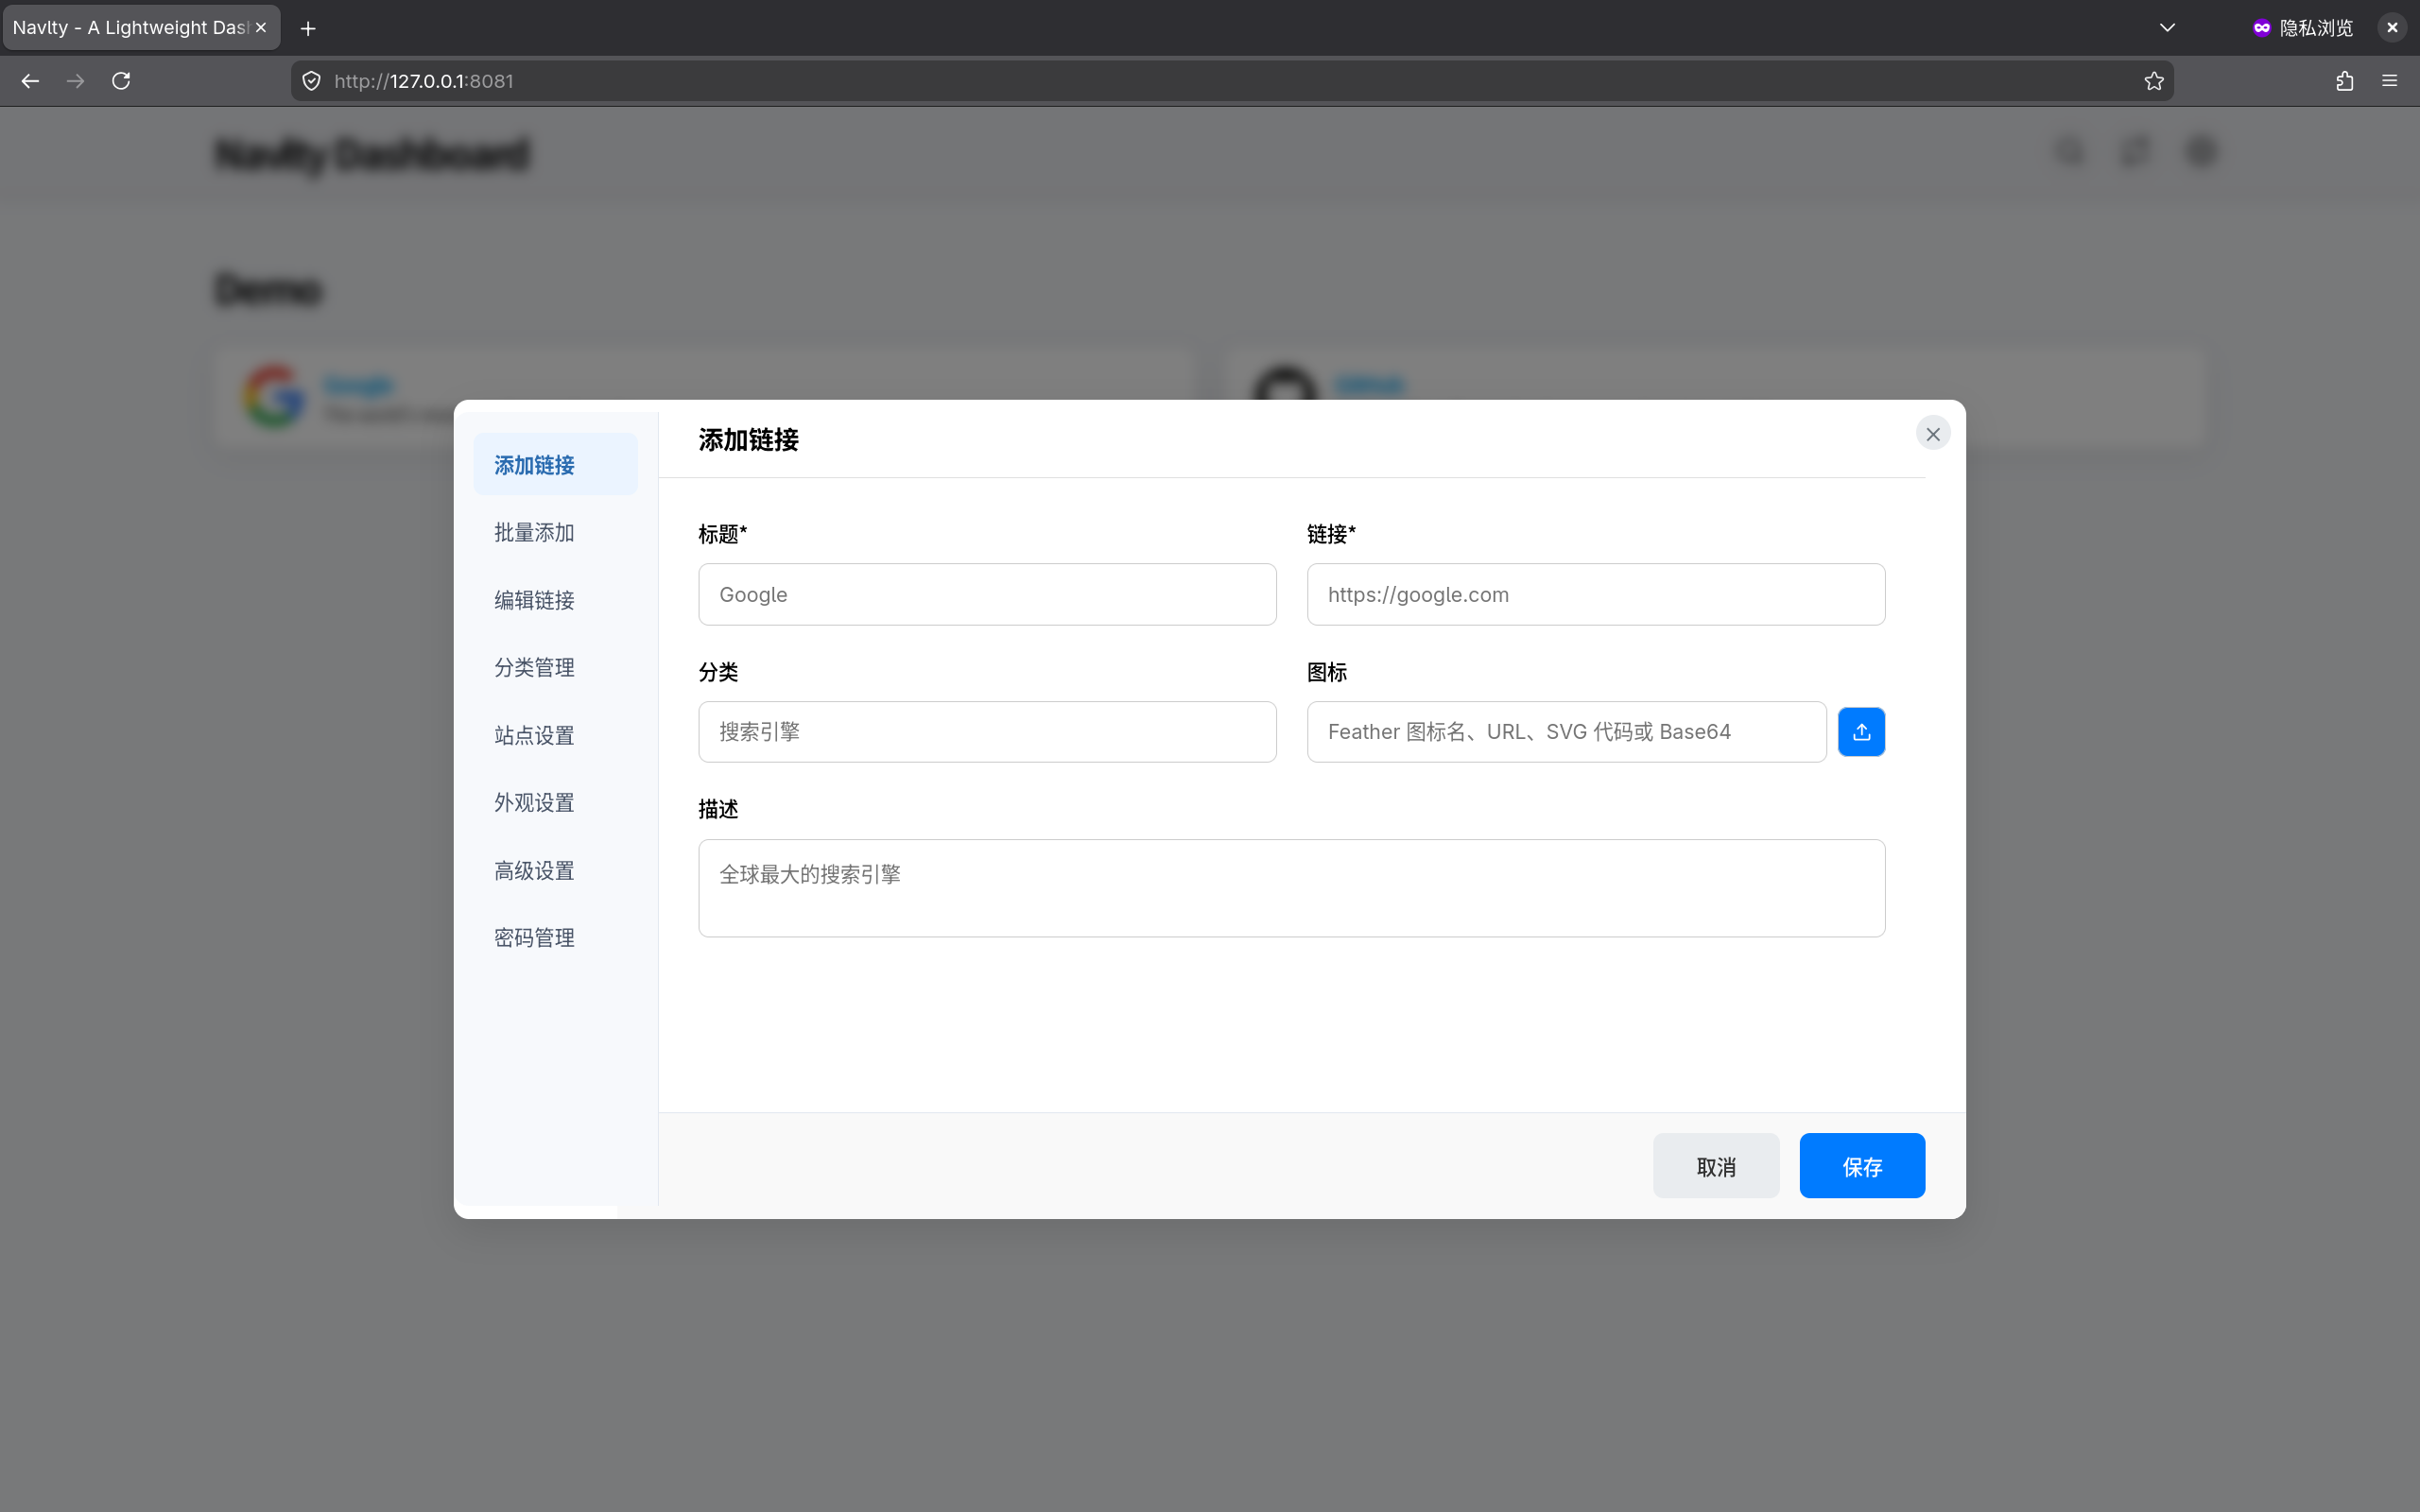Click the browser back arrow icon

[30, 81]
